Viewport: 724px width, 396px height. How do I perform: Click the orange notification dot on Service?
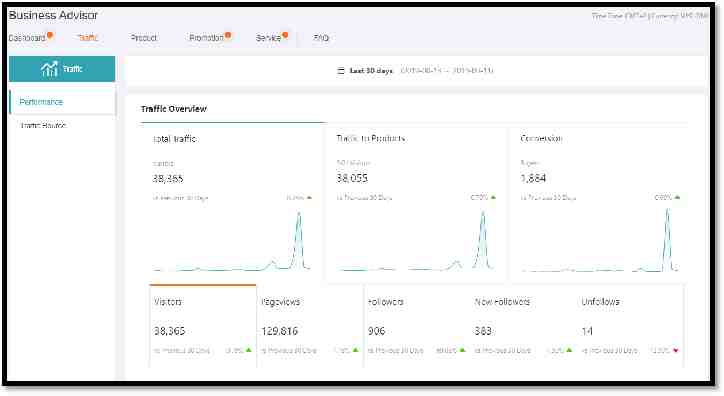285,35
